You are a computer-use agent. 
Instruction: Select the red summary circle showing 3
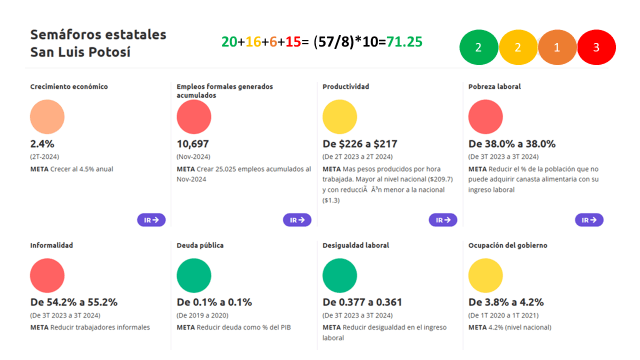tap(596, 47)
